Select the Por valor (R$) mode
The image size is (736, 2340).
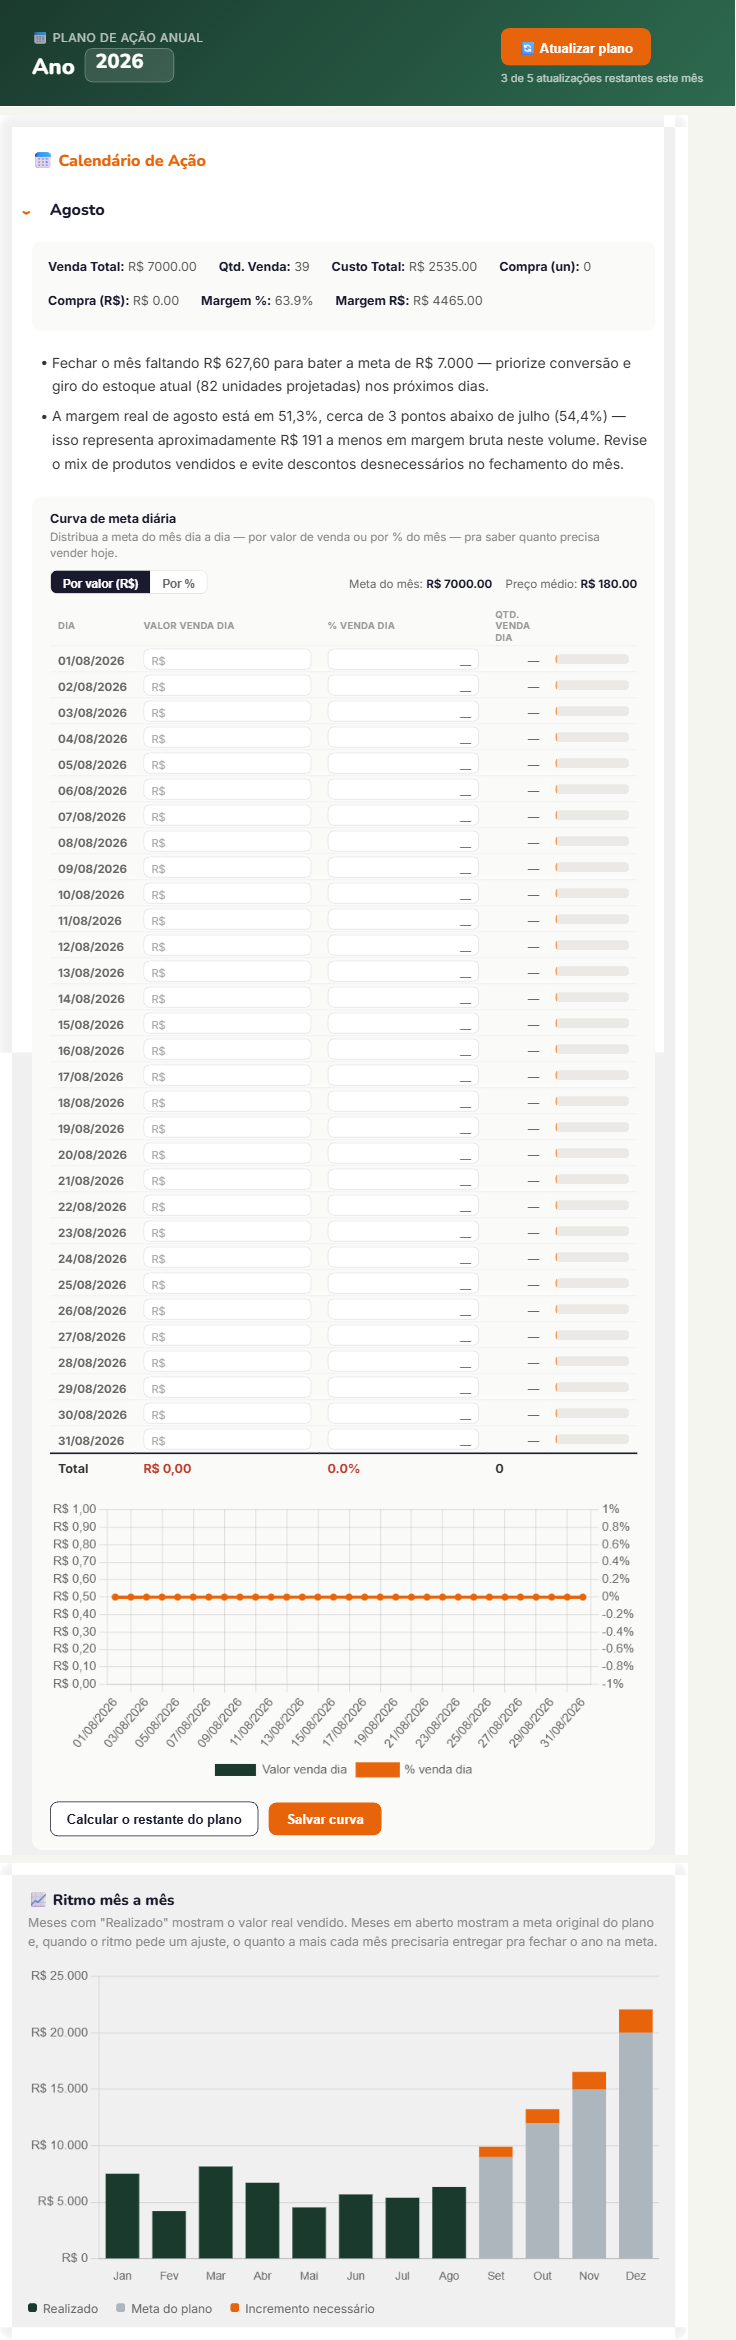point(100,583)
